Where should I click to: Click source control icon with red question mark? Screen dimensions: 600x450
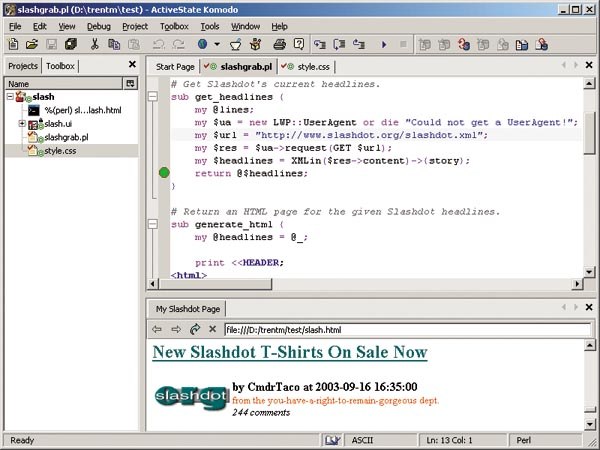pyautogui.click(x=464, y=44)
